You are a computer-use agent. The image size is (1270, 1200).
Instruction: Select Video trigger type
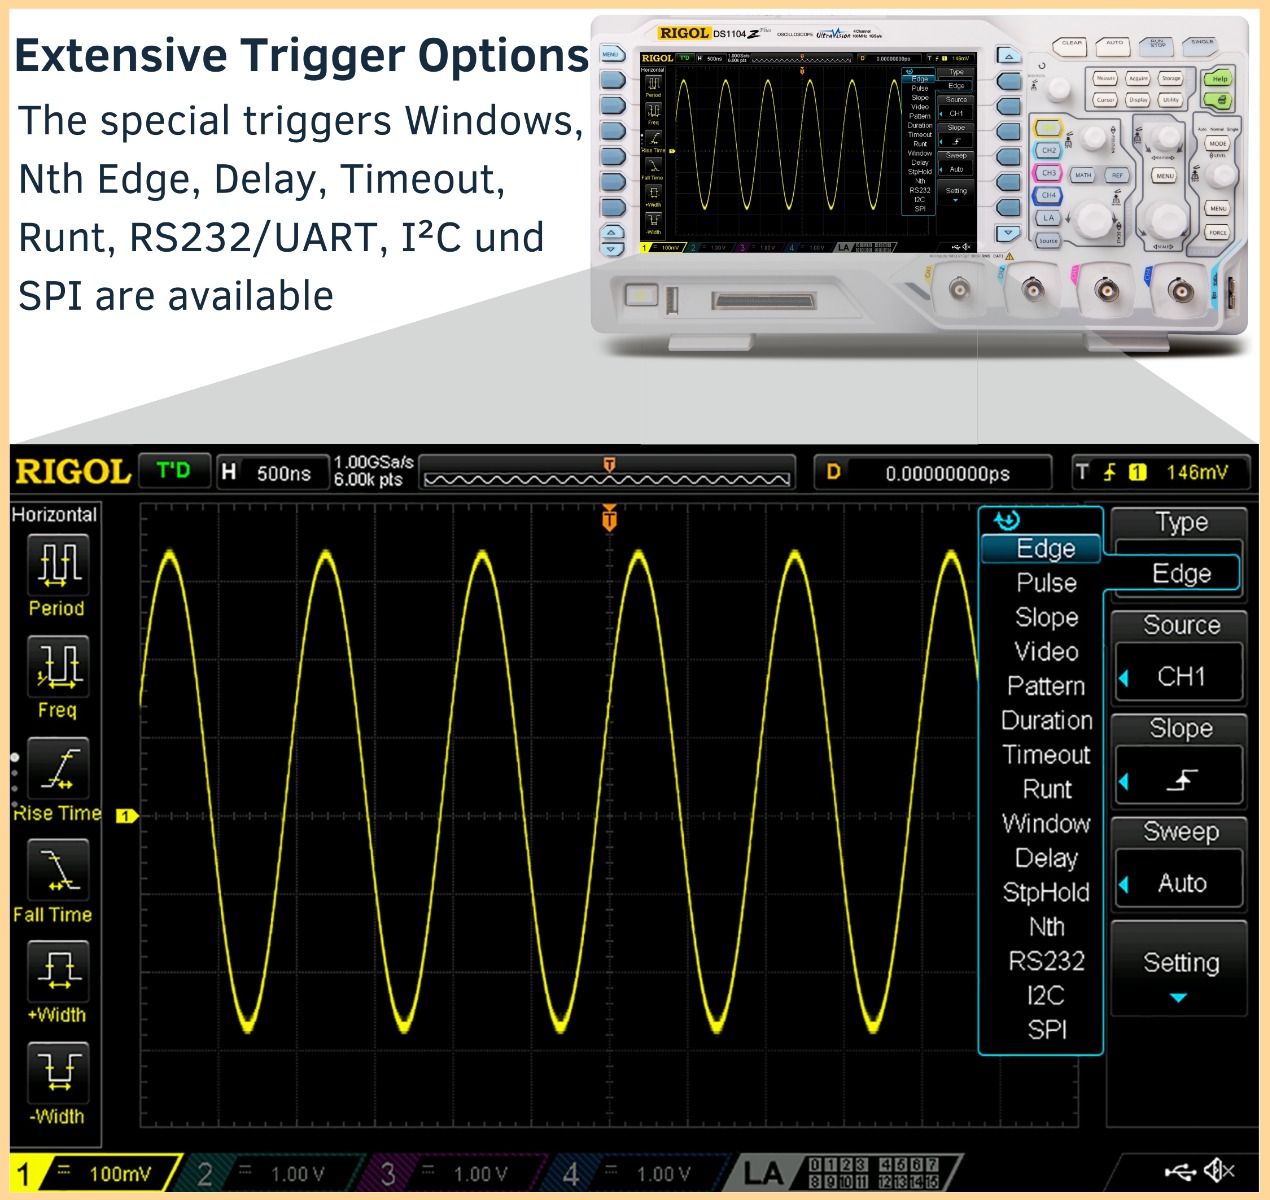tap(1046, 652)
